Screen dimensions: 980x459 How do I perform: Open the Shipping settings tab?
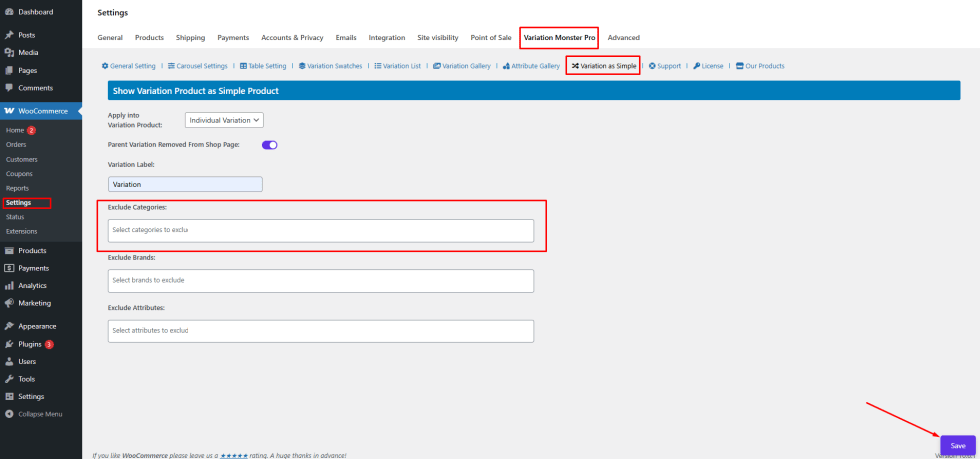coord(191,38)
